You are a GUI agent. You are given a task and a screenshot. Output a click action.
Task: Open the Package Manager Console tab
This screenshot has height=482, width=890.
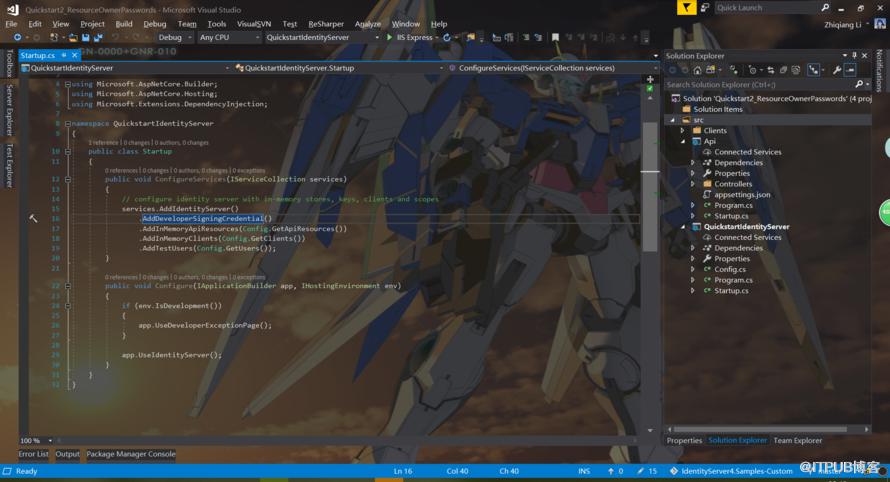coord(131,454)
